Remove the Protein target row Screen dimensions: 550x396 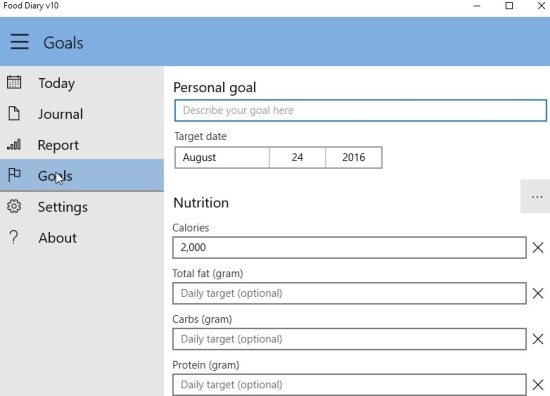538,385
